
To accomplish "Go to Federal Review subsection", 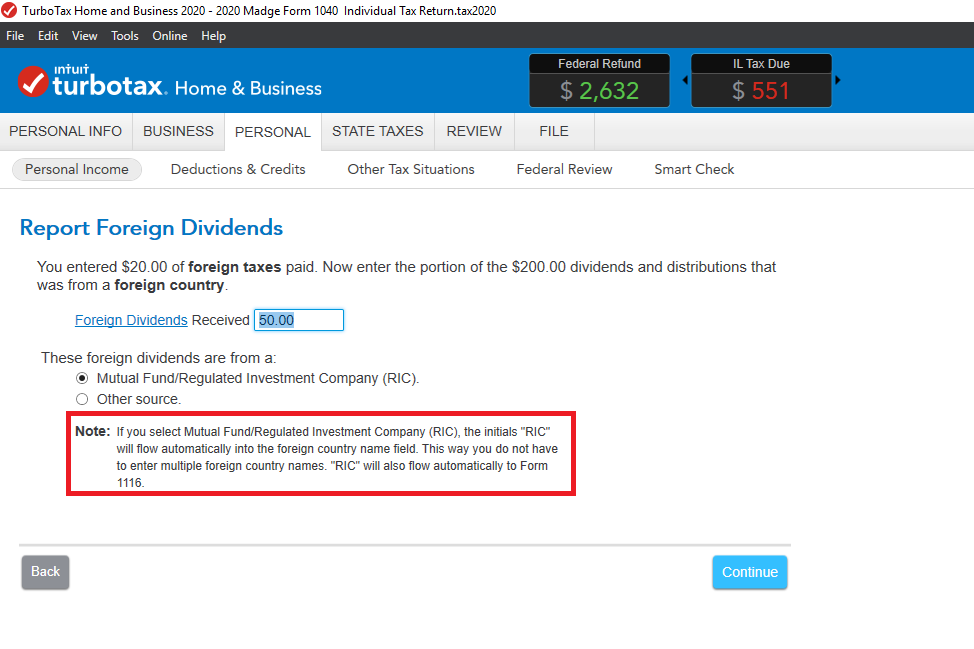I will 564,170.
